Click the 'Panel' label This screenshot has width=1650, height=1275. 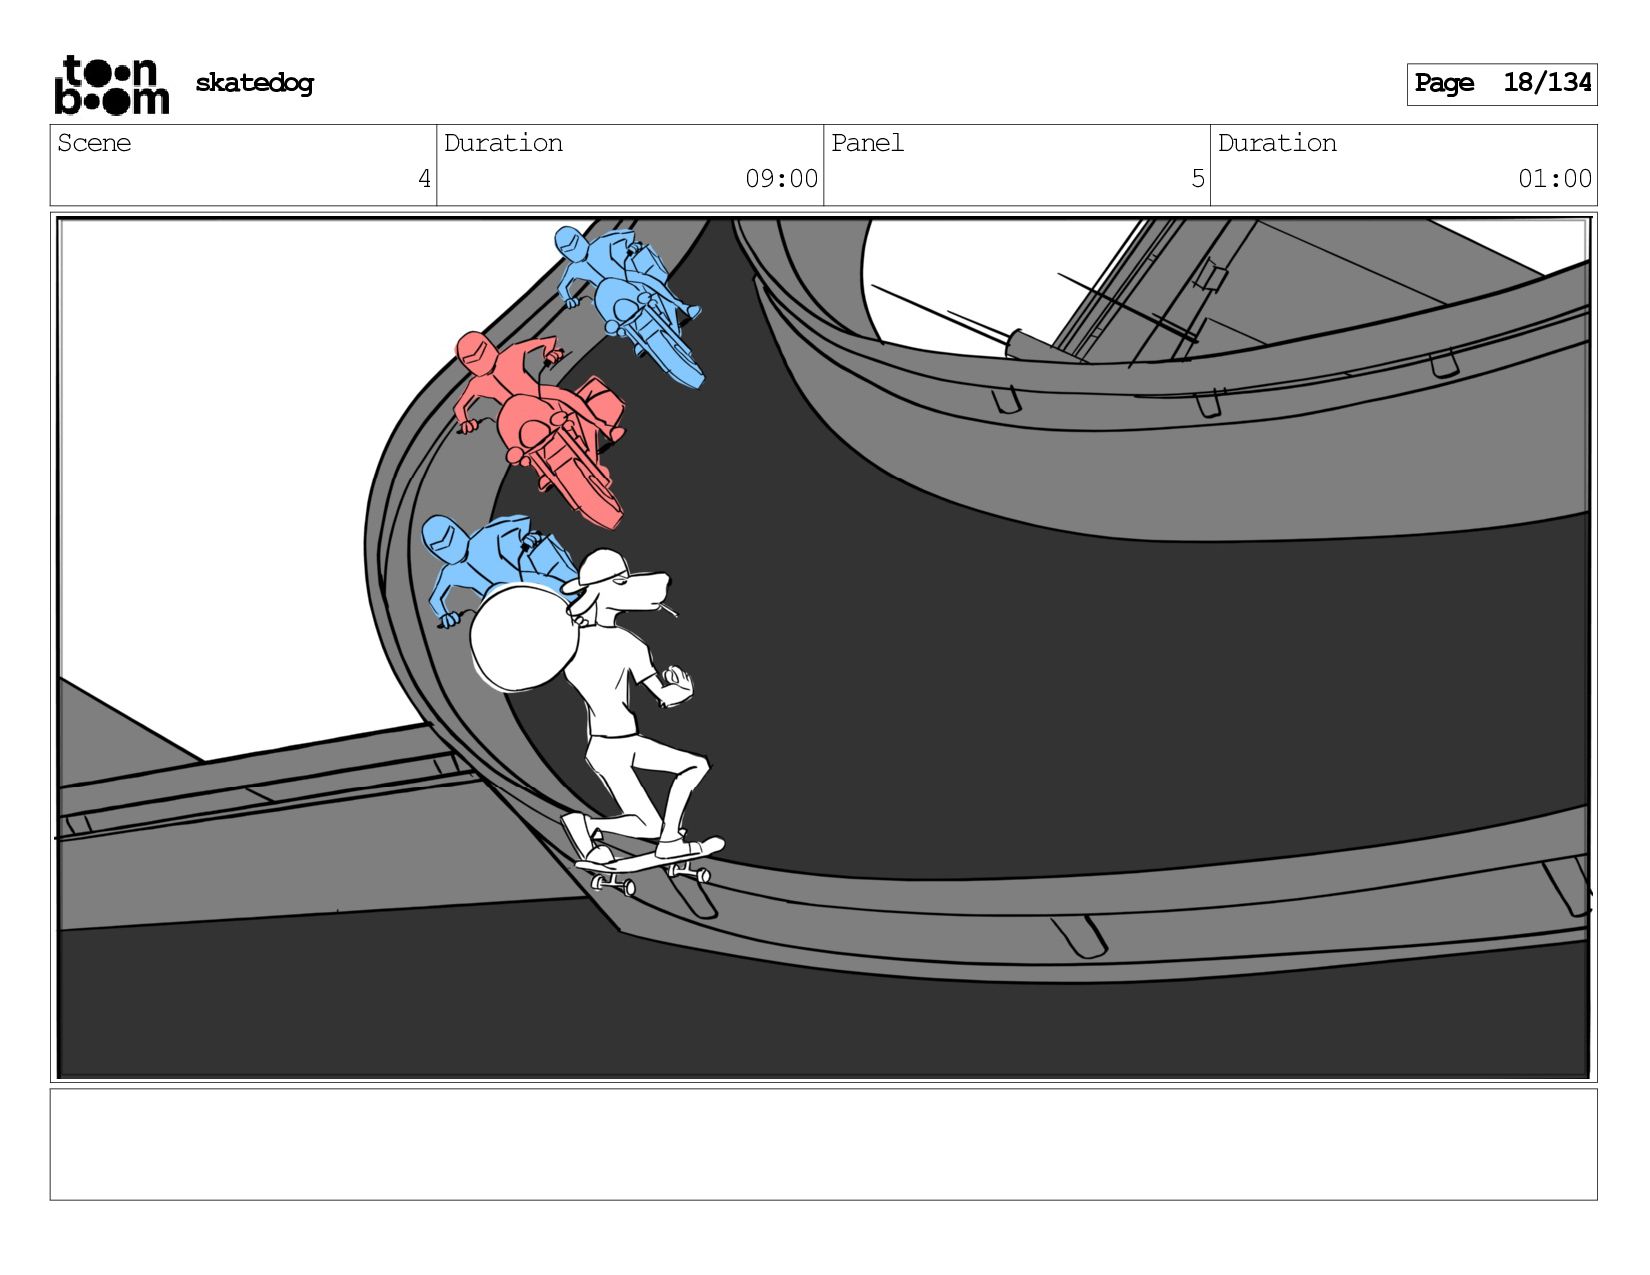coord(867,143)
